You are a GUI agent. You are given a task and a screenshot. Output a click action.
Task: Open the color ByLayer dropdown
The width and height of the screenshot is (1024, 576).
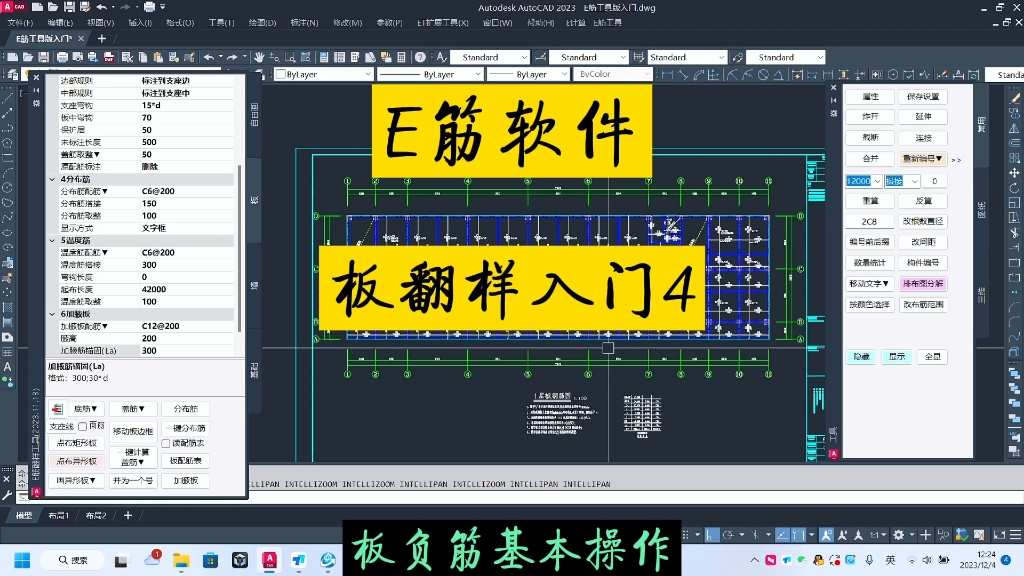coord(323,74)
